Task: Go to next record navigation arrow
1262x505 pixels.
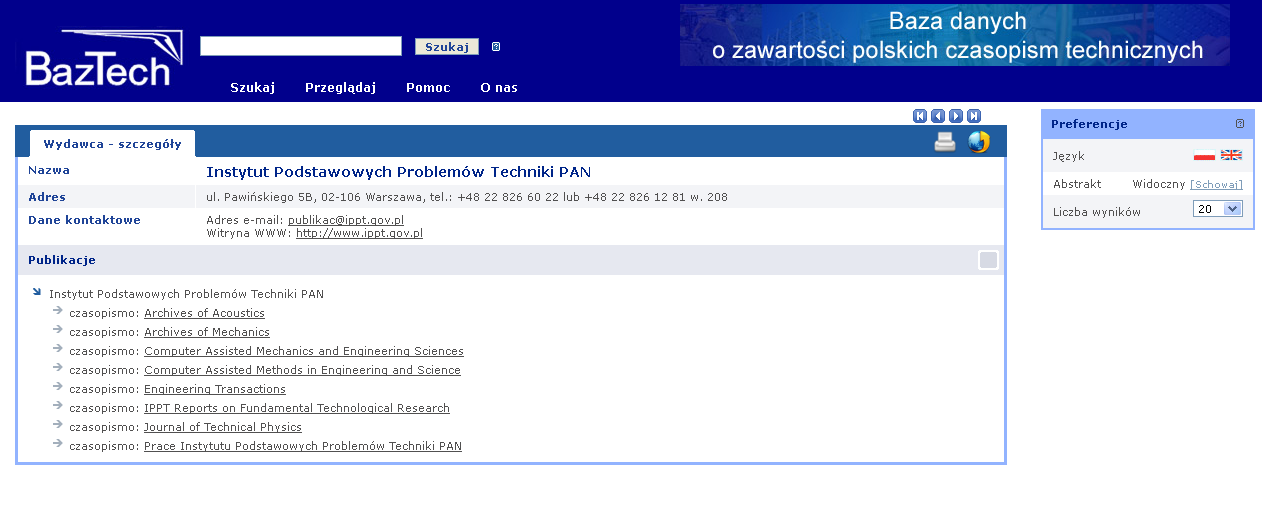Action: pyautogui.click(x=956, y=116)
